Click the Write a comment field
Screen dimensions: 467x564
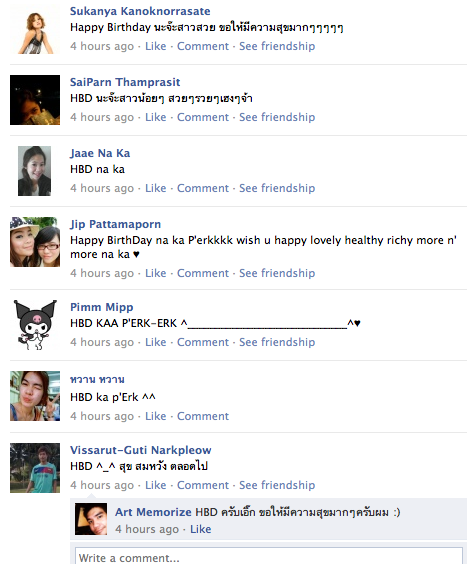click(269, 556)
